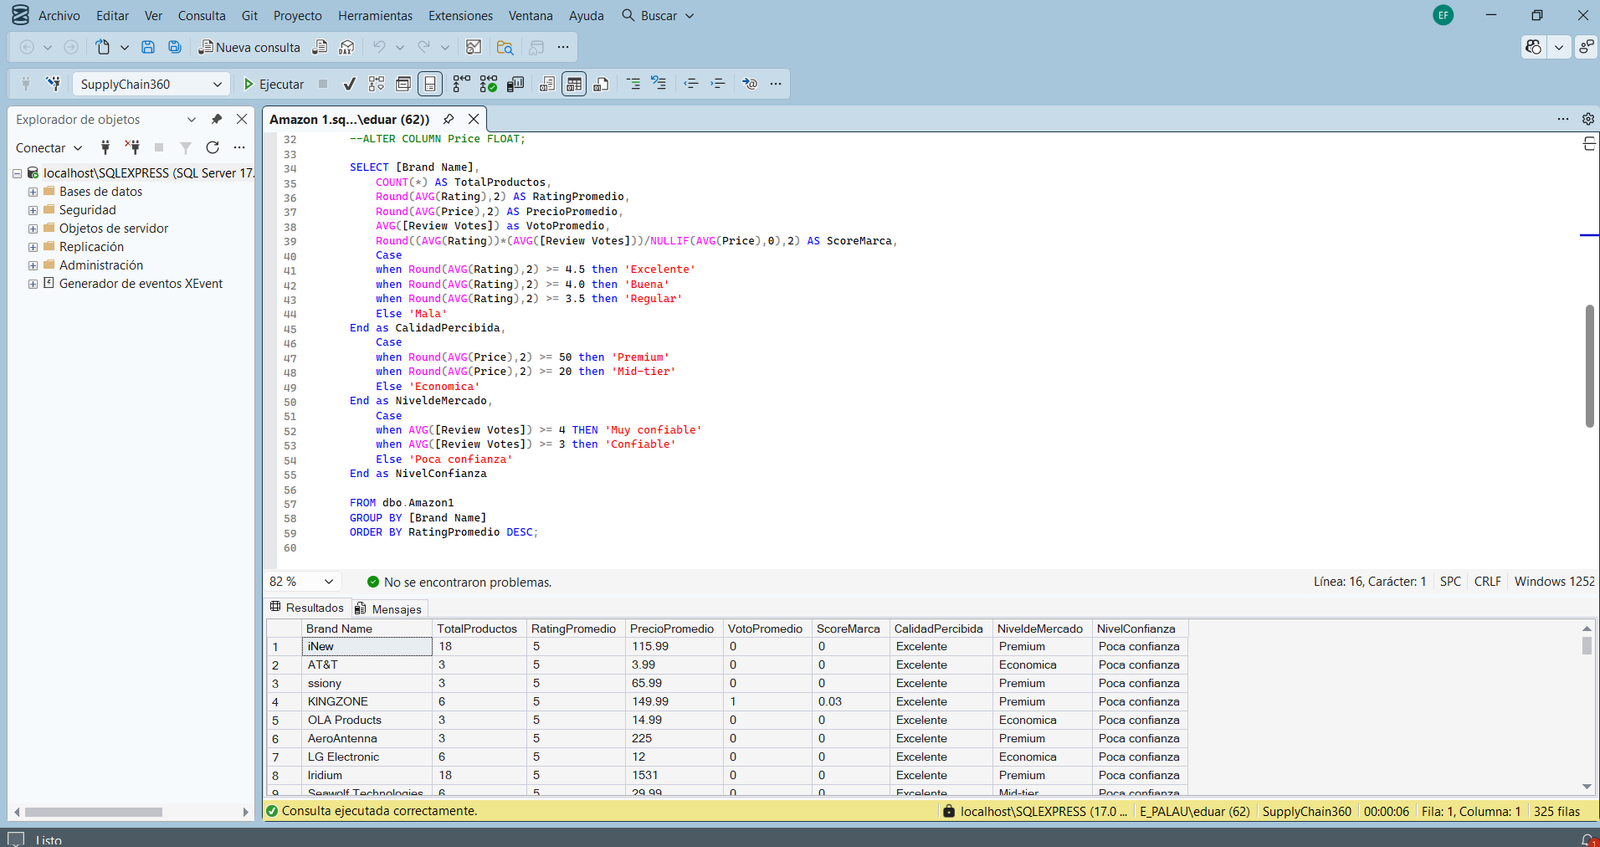Click the Query Options icon

tap(403, 84)
